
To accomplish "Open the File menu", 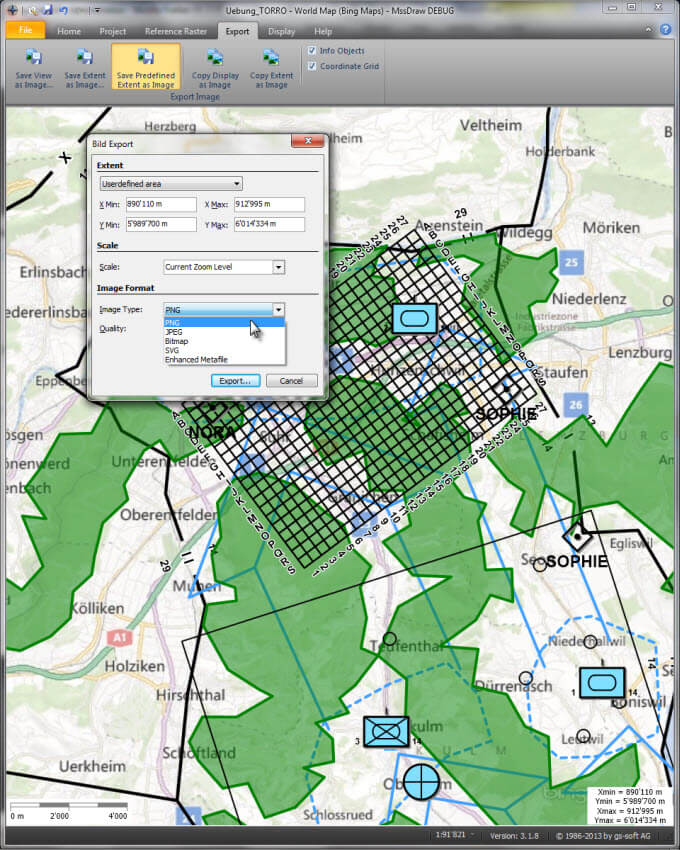I will pyautogui.click(x=25, y=30).
